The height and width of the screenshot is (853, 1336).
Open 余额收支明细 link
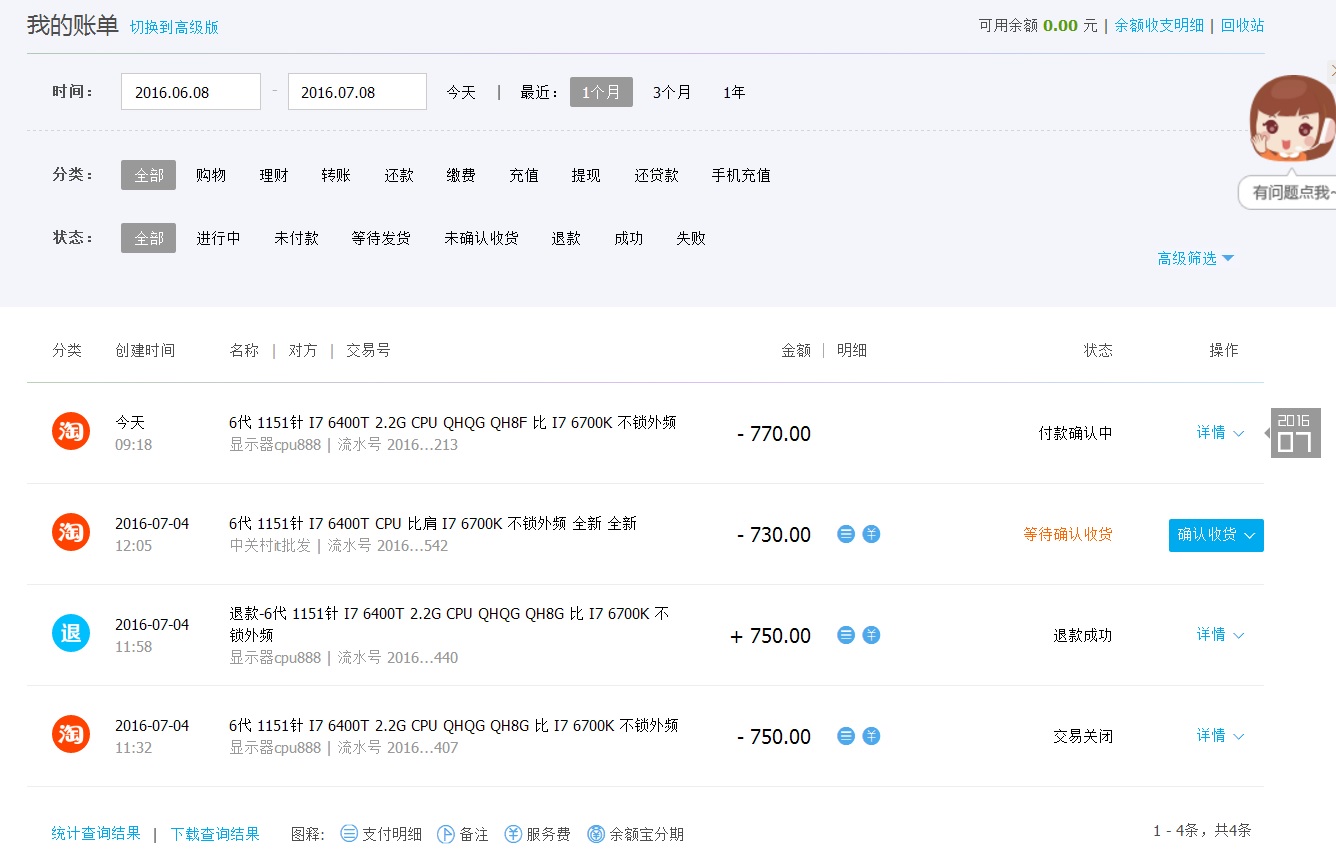pyautogui.click(x=1159, y=25)
